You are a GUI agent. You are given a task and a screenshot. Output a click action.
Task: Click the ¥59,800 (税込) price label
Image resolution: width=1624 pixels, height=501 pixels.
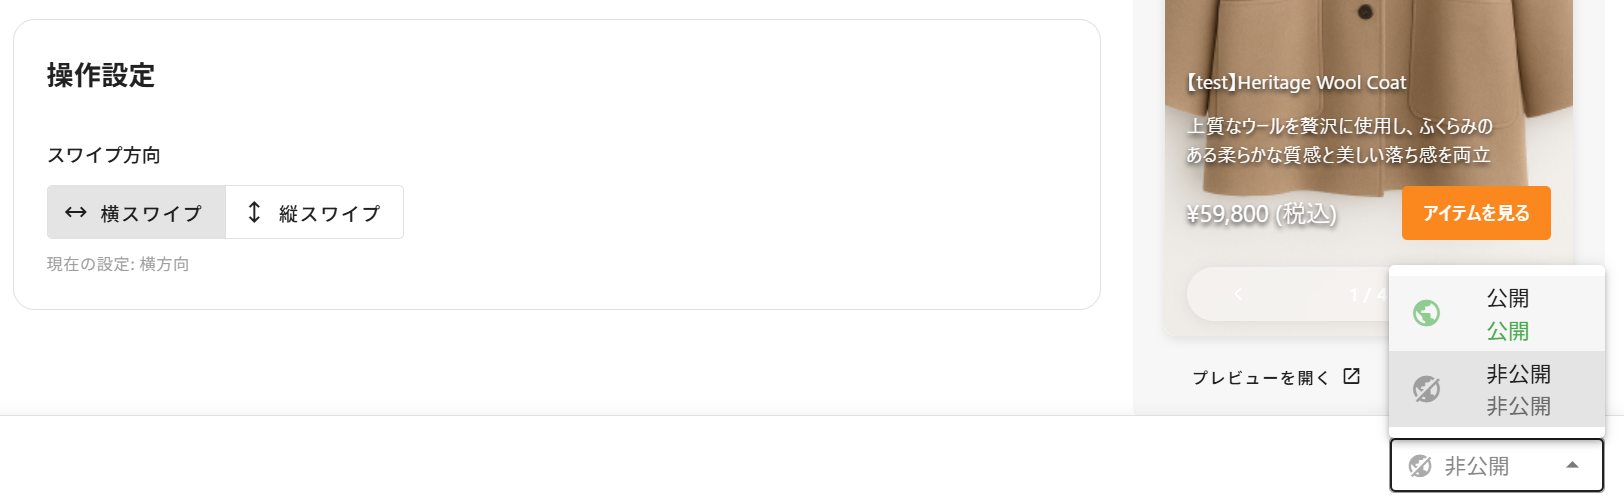click(1261, 214)
